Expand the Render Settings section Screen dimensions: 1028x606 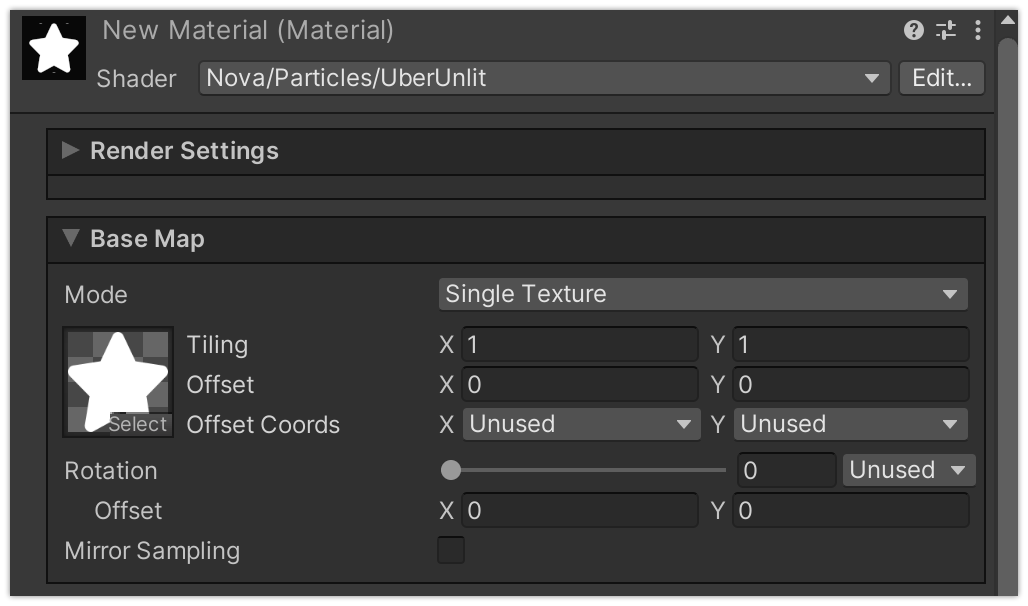[x=70, y=151]
